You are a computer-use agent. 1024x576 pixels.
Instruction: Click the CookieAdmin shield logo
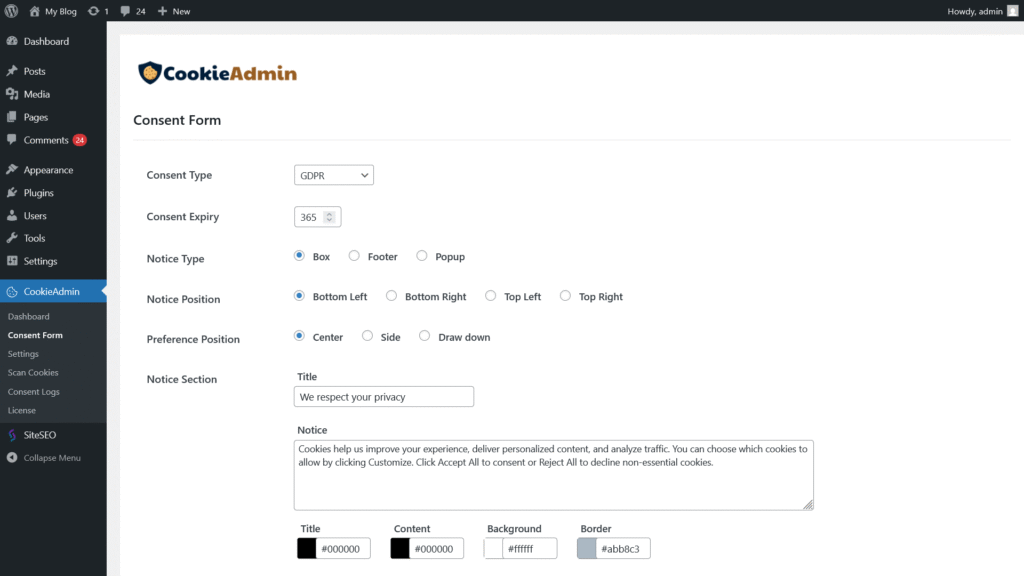point(150,72)
